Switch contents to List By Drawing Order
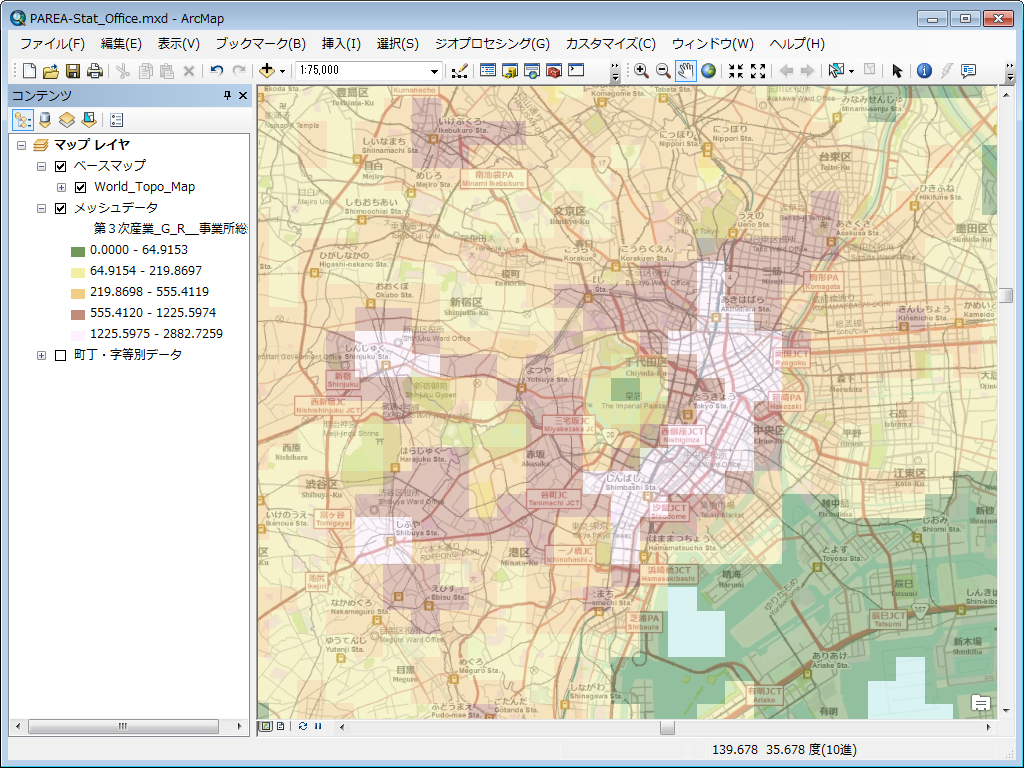Viewport: 1024px width, 768px height. pyautogui.click(x=23, y=120)
